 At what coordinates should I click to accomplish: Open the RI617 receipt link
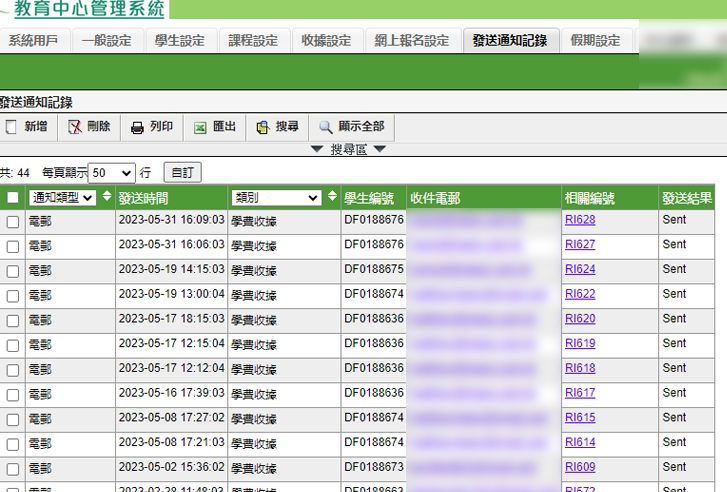(x=580, y=393)
